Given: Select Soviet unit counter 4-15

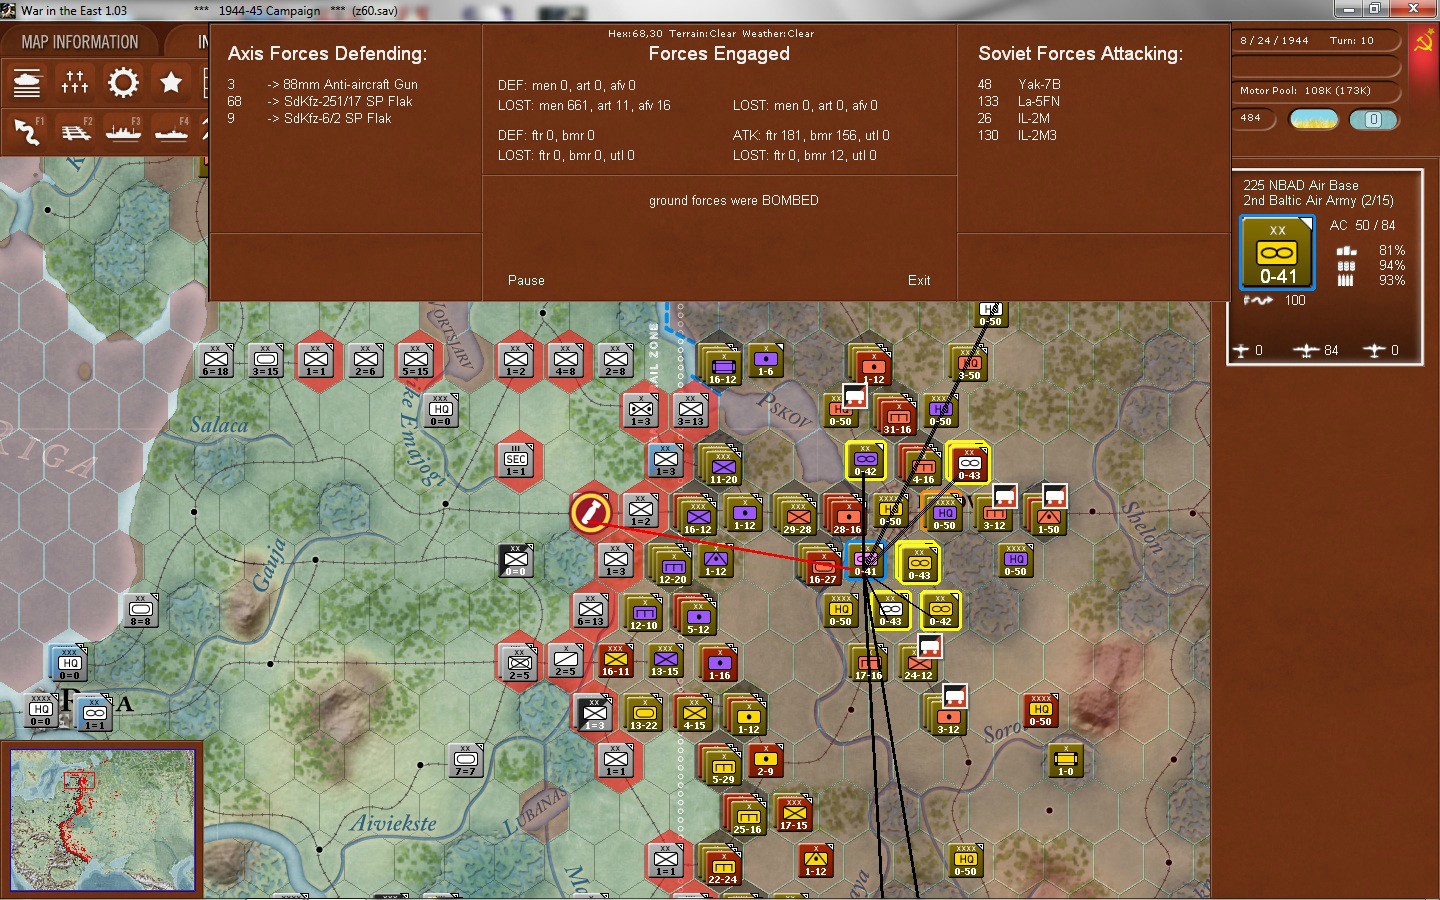Looking at the screenshot, I should (694, 713).
